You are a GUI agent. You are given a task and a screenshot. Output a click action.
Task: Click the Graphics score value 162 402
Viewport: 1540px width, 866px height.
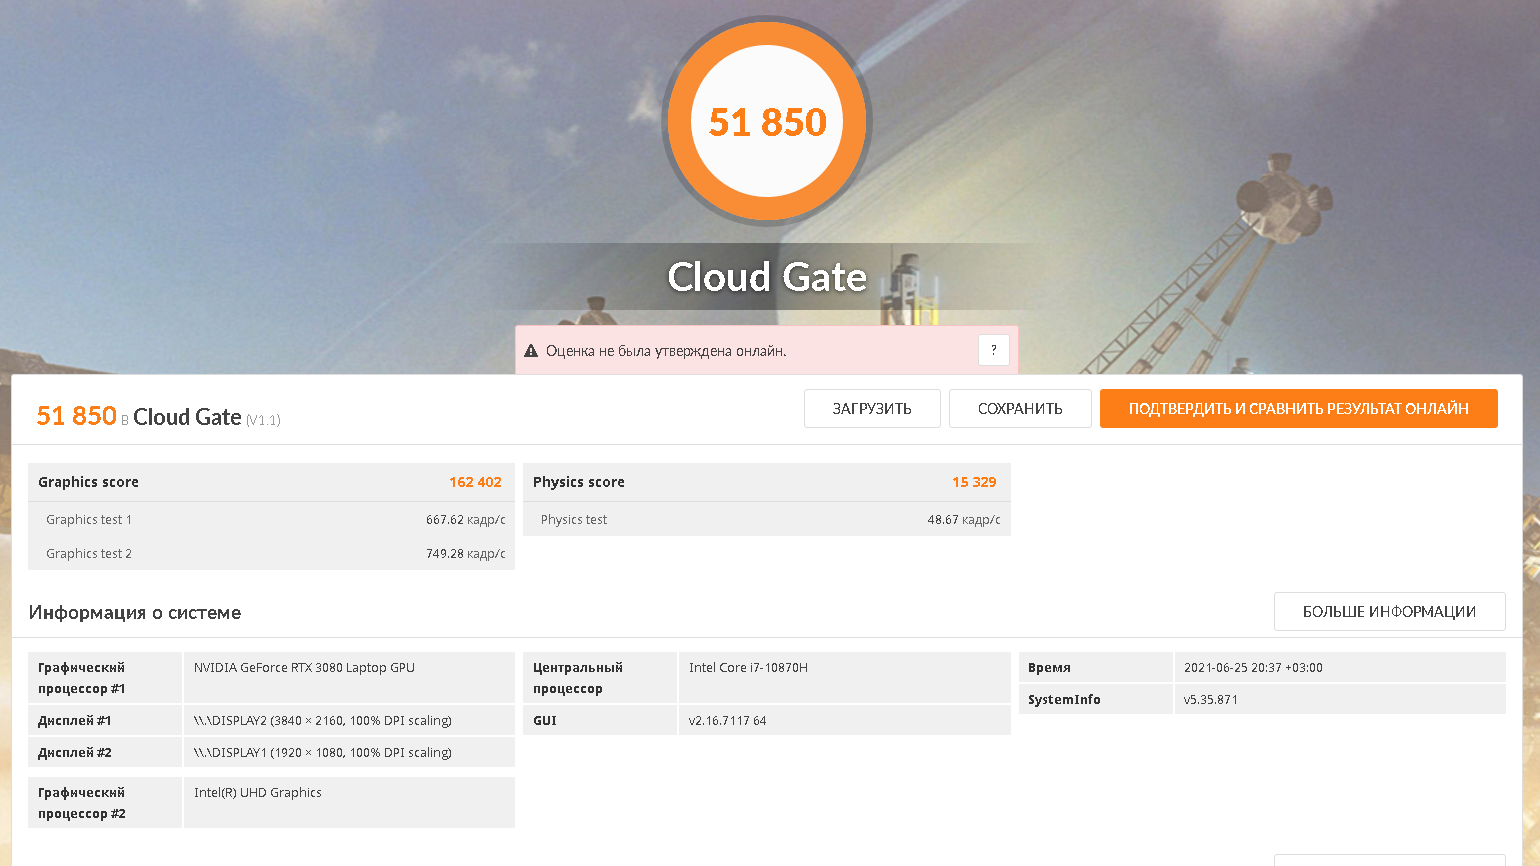(x=475, y=482)
